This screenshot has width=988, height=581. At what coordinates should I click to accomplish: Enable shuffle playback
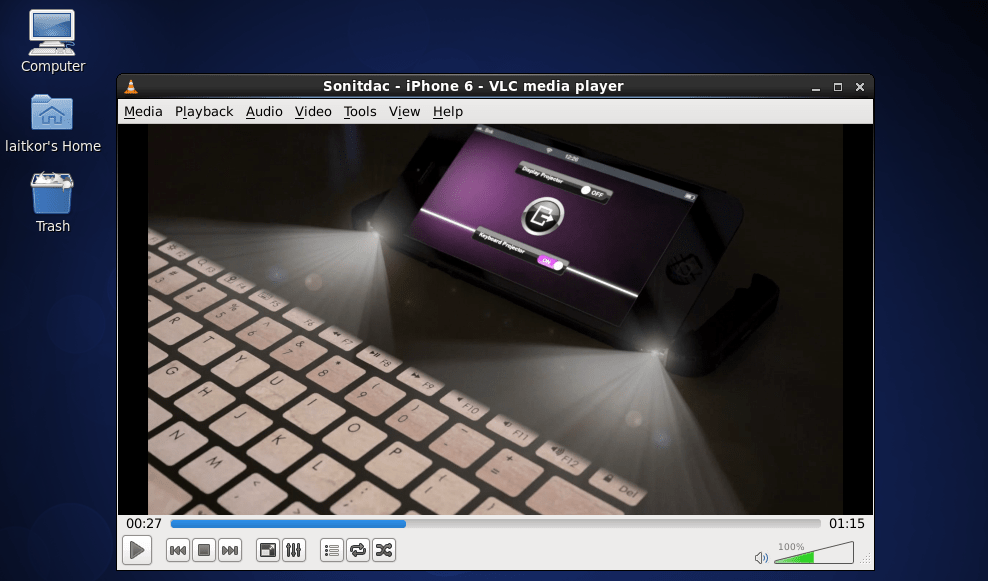(384, 550)
